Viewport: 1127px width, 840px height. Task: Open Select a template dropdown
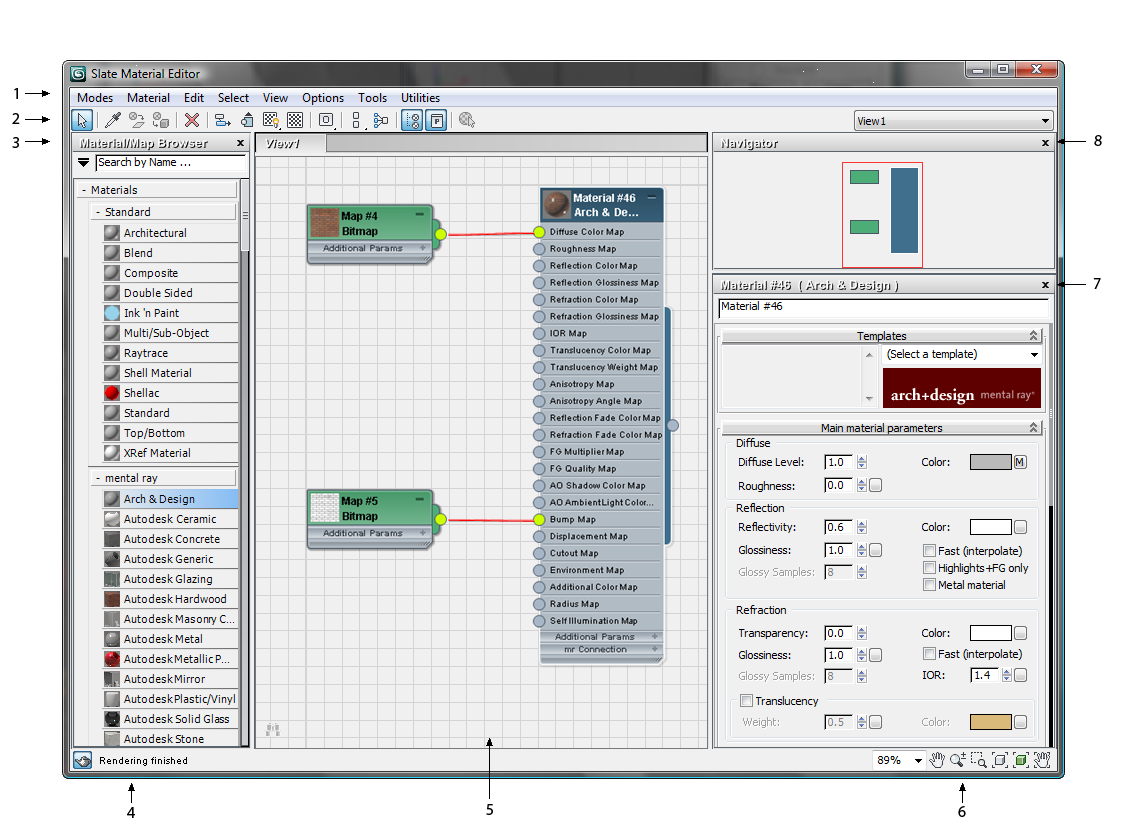(x=962, y=354)
